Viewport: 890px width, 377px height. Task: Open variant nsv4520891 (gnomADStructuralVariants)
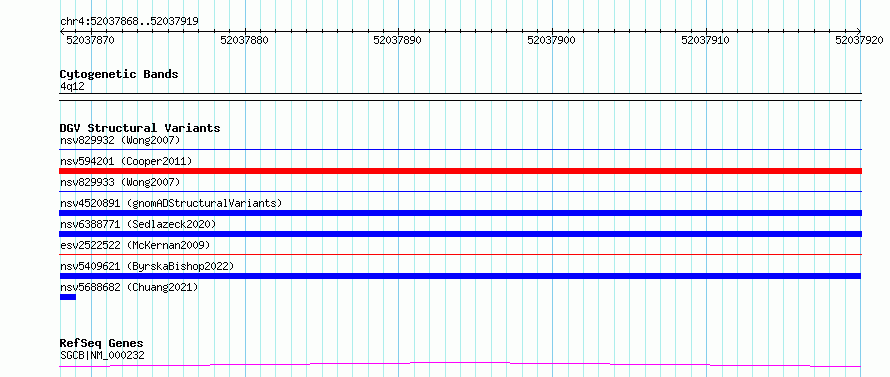pyautogui.click(x=171, y=203)
